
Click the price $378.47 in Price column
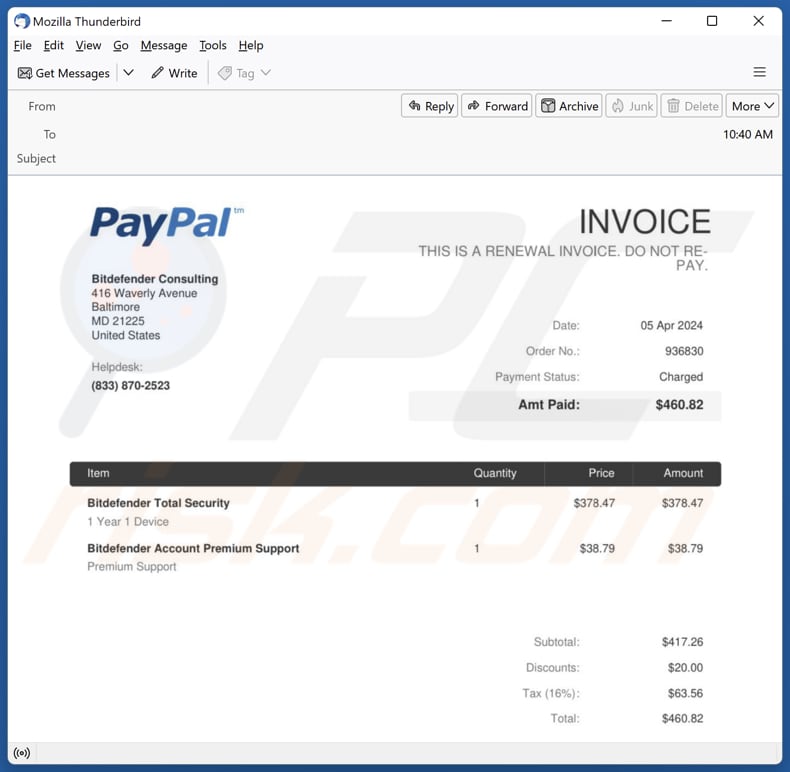coord(594,503)
